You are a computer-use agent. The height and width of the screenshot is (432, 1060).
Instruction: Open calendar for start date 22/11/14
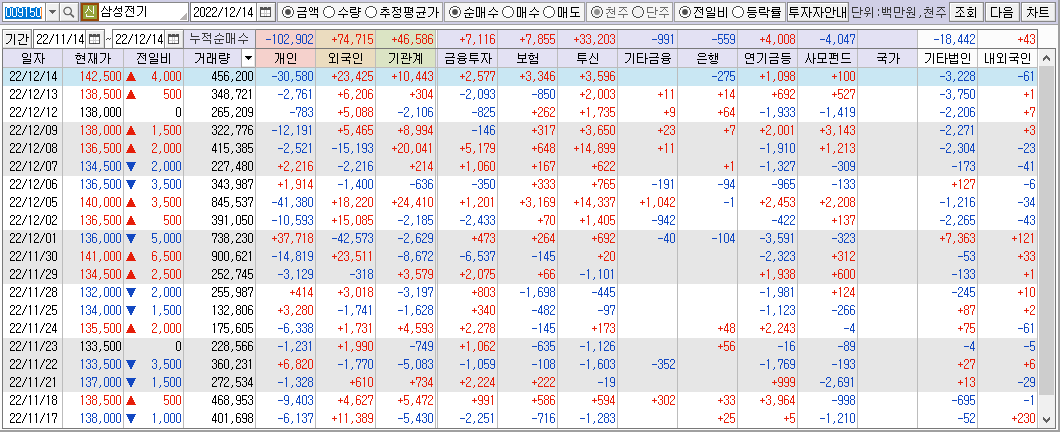(x=94, y=39)
